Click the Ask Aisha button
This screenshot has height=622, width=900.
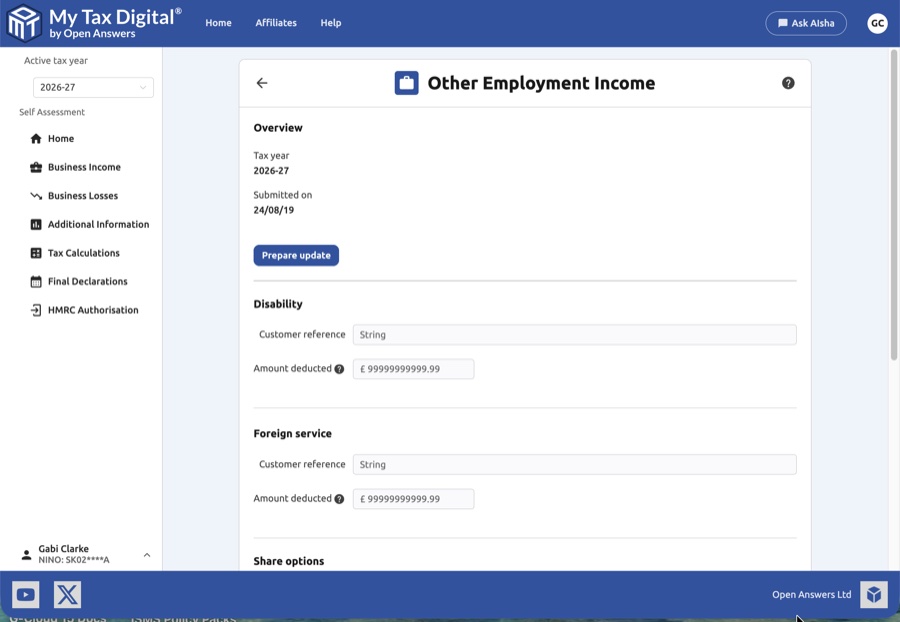806,22
